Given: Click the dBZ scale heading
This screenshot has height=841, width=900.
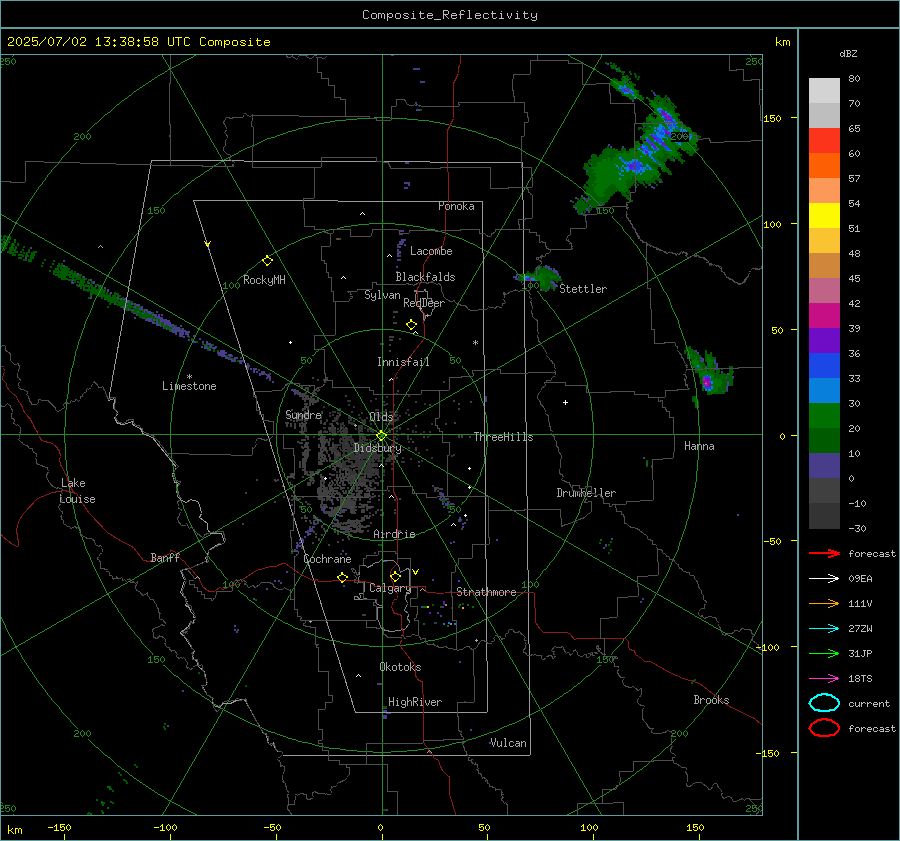Looking at the screenshot, I should click(x=848, y=53).
